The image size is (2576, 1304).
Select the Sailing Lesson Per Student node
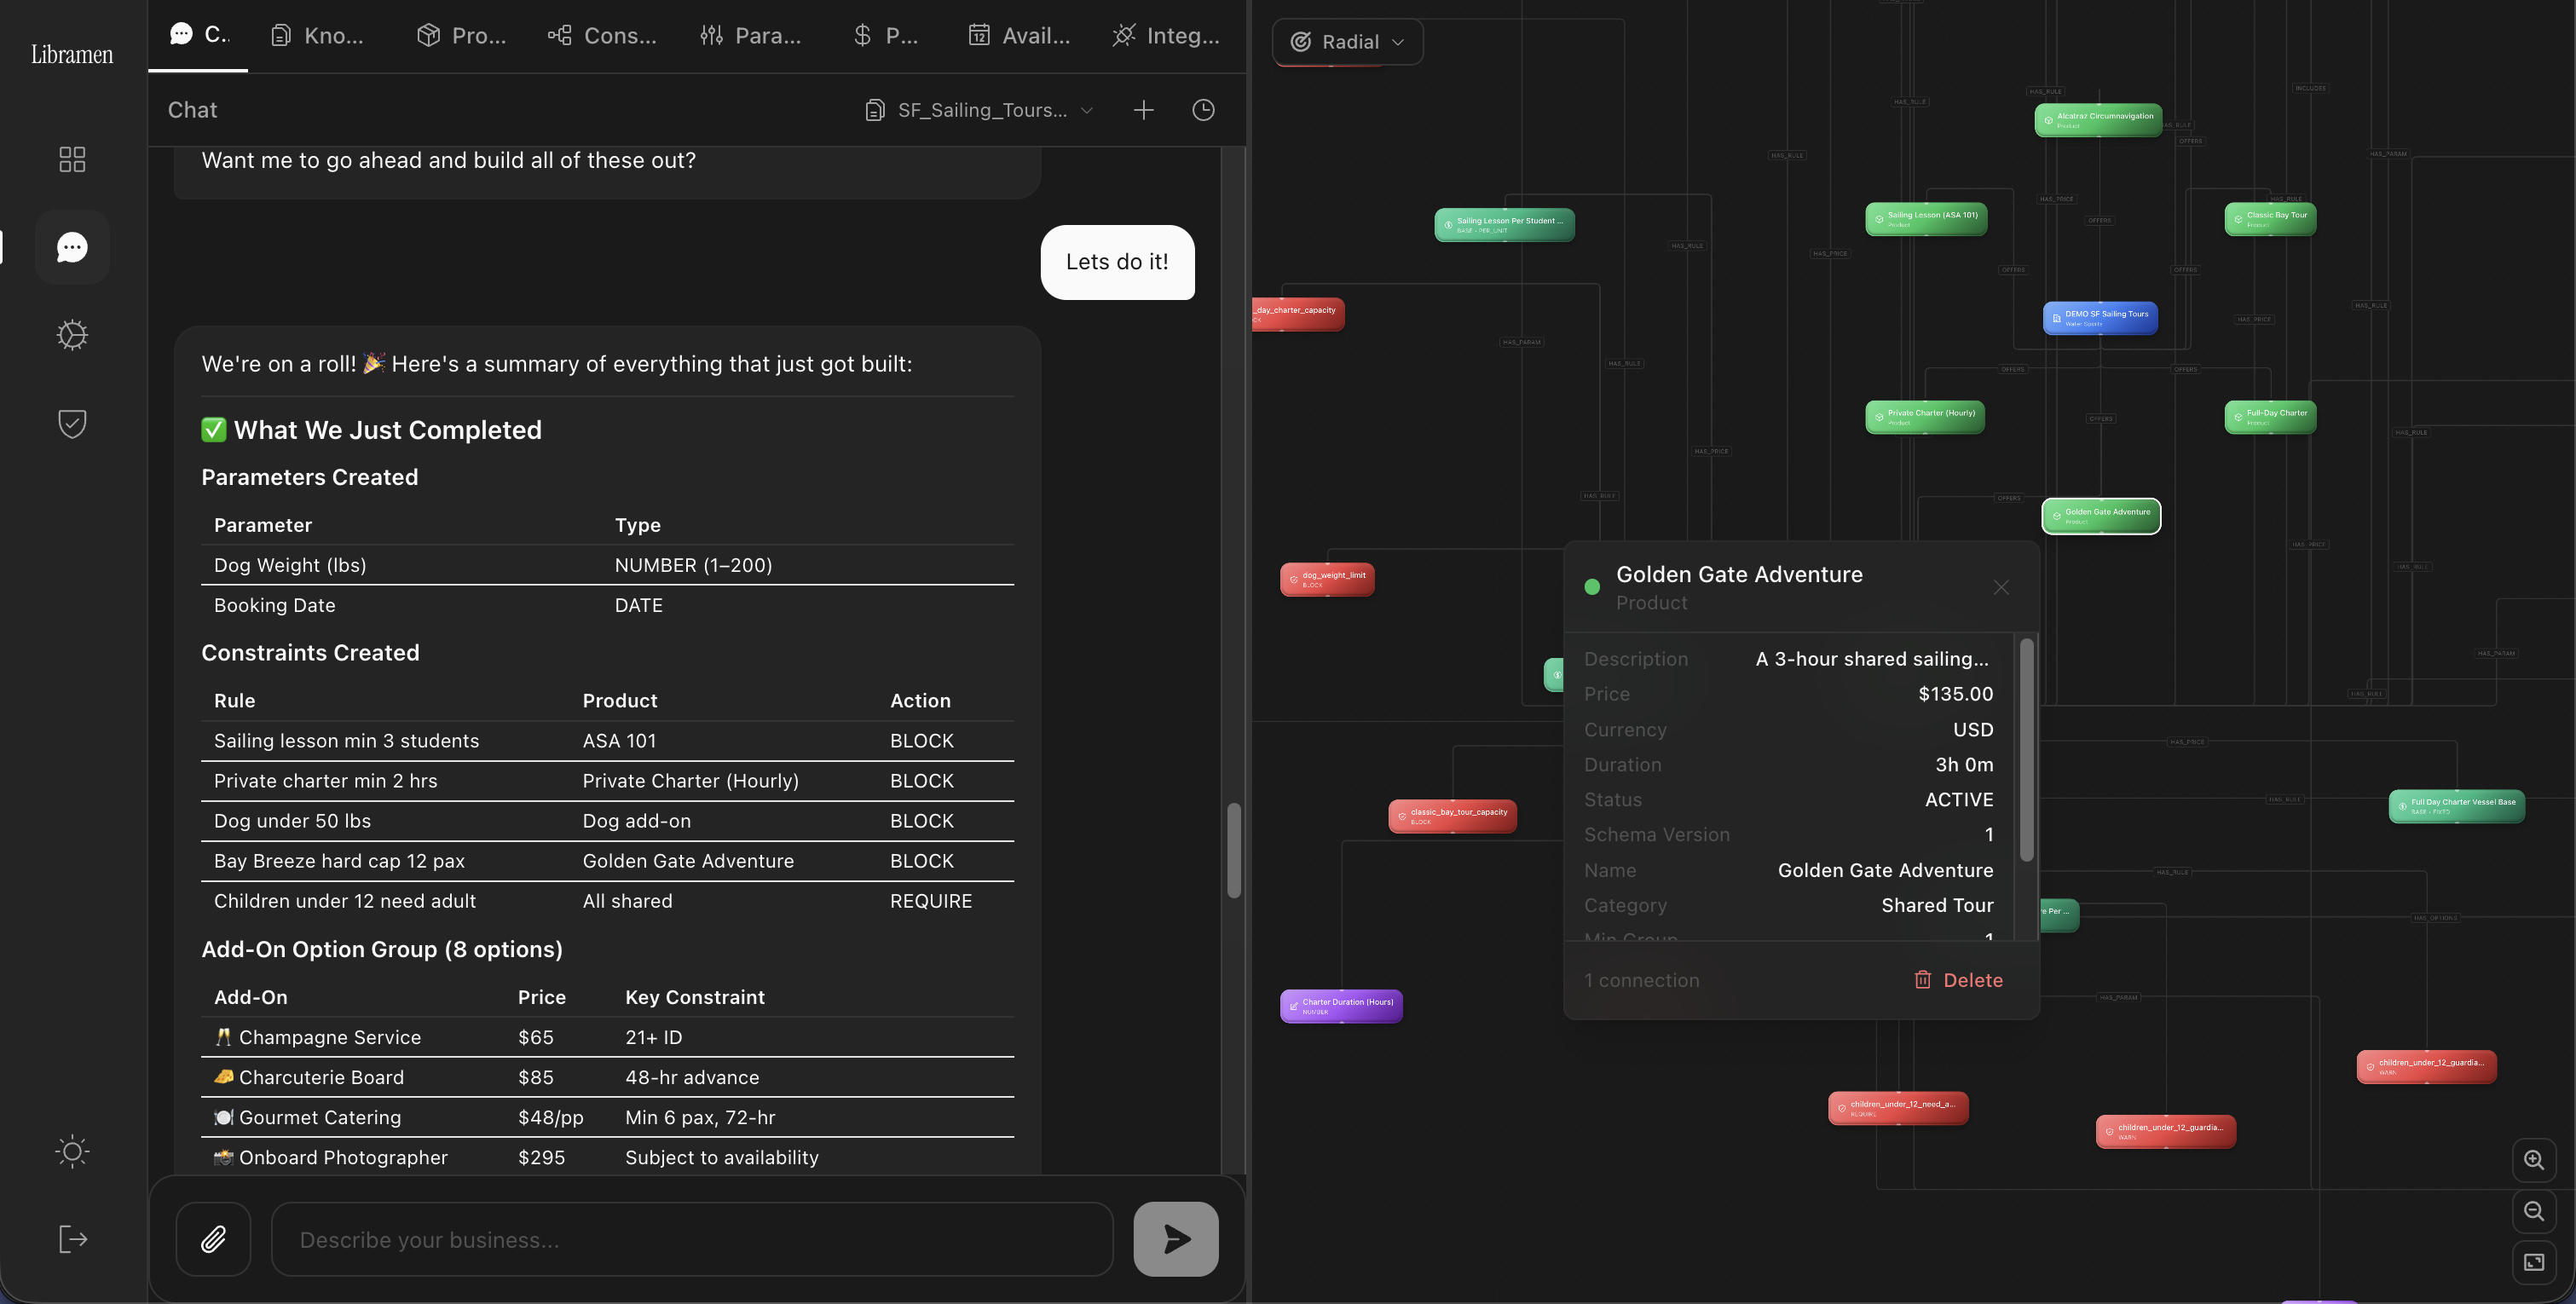coord(1504,225)
